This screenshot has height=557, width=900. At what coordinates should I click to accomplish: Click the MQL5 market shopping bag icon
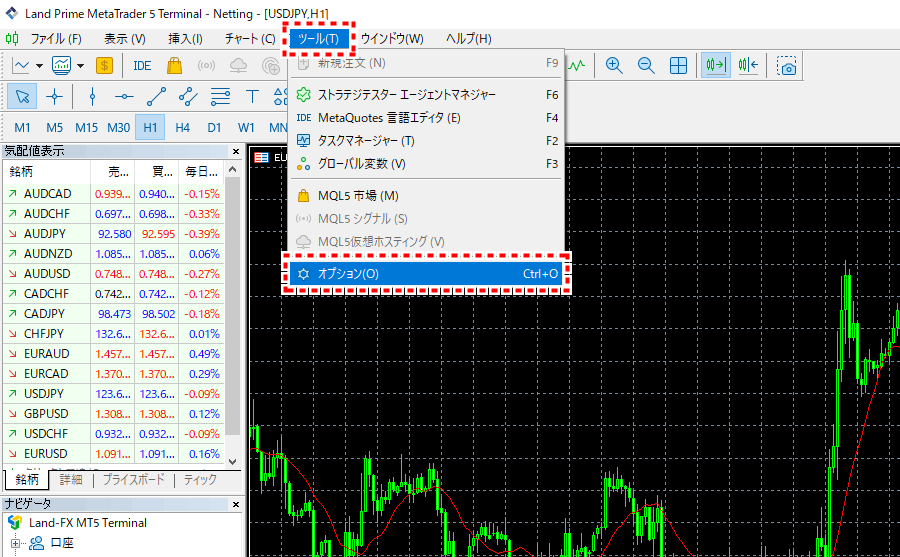tap(174, 65)
